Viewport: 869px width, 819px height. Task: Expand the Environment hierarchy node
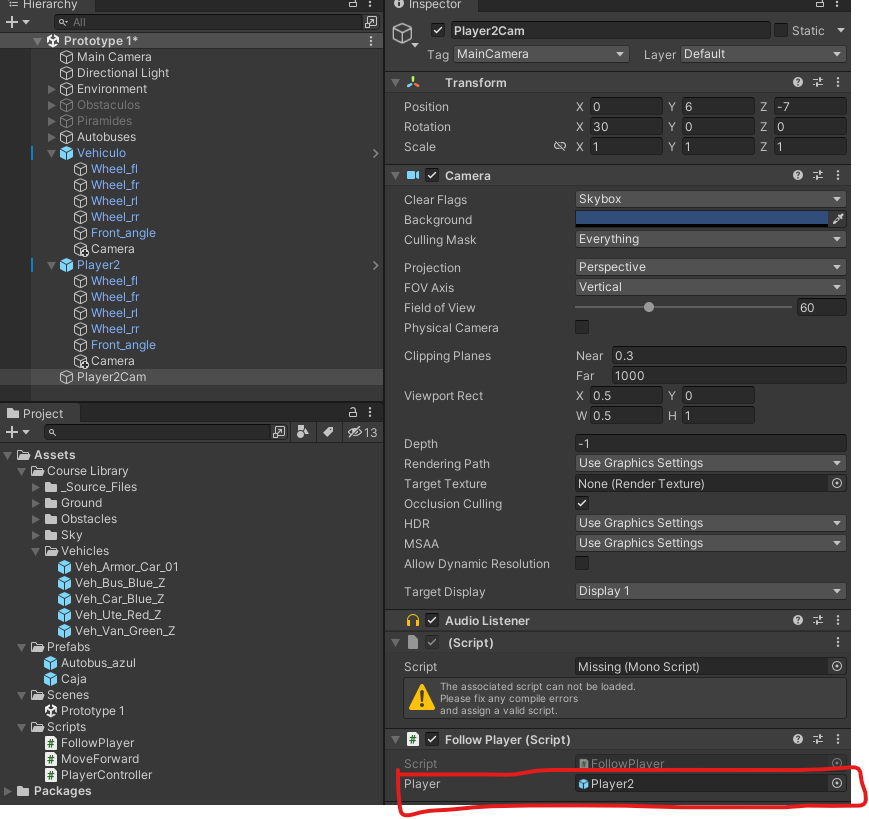coord(52,89)
